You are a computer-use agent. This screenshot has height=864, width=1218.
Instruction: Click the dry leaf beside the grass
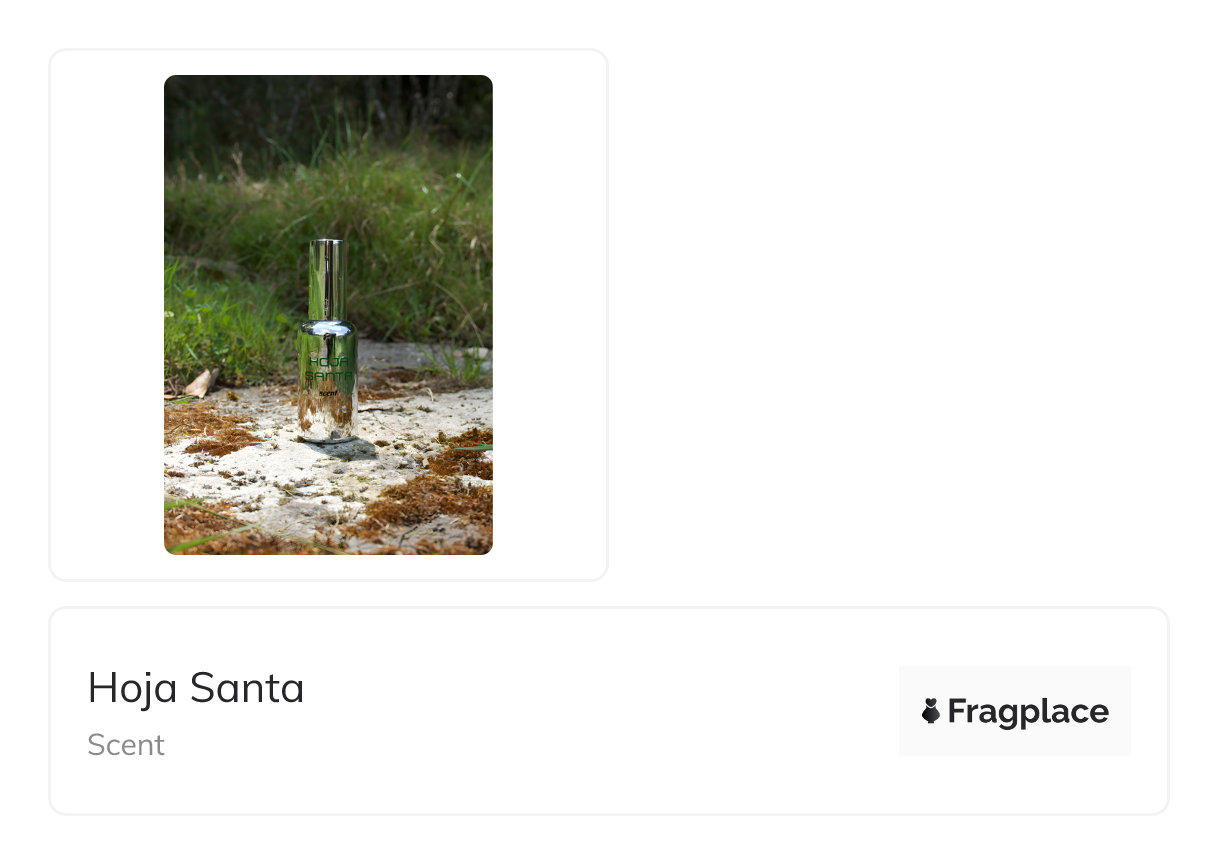[199, 383]
